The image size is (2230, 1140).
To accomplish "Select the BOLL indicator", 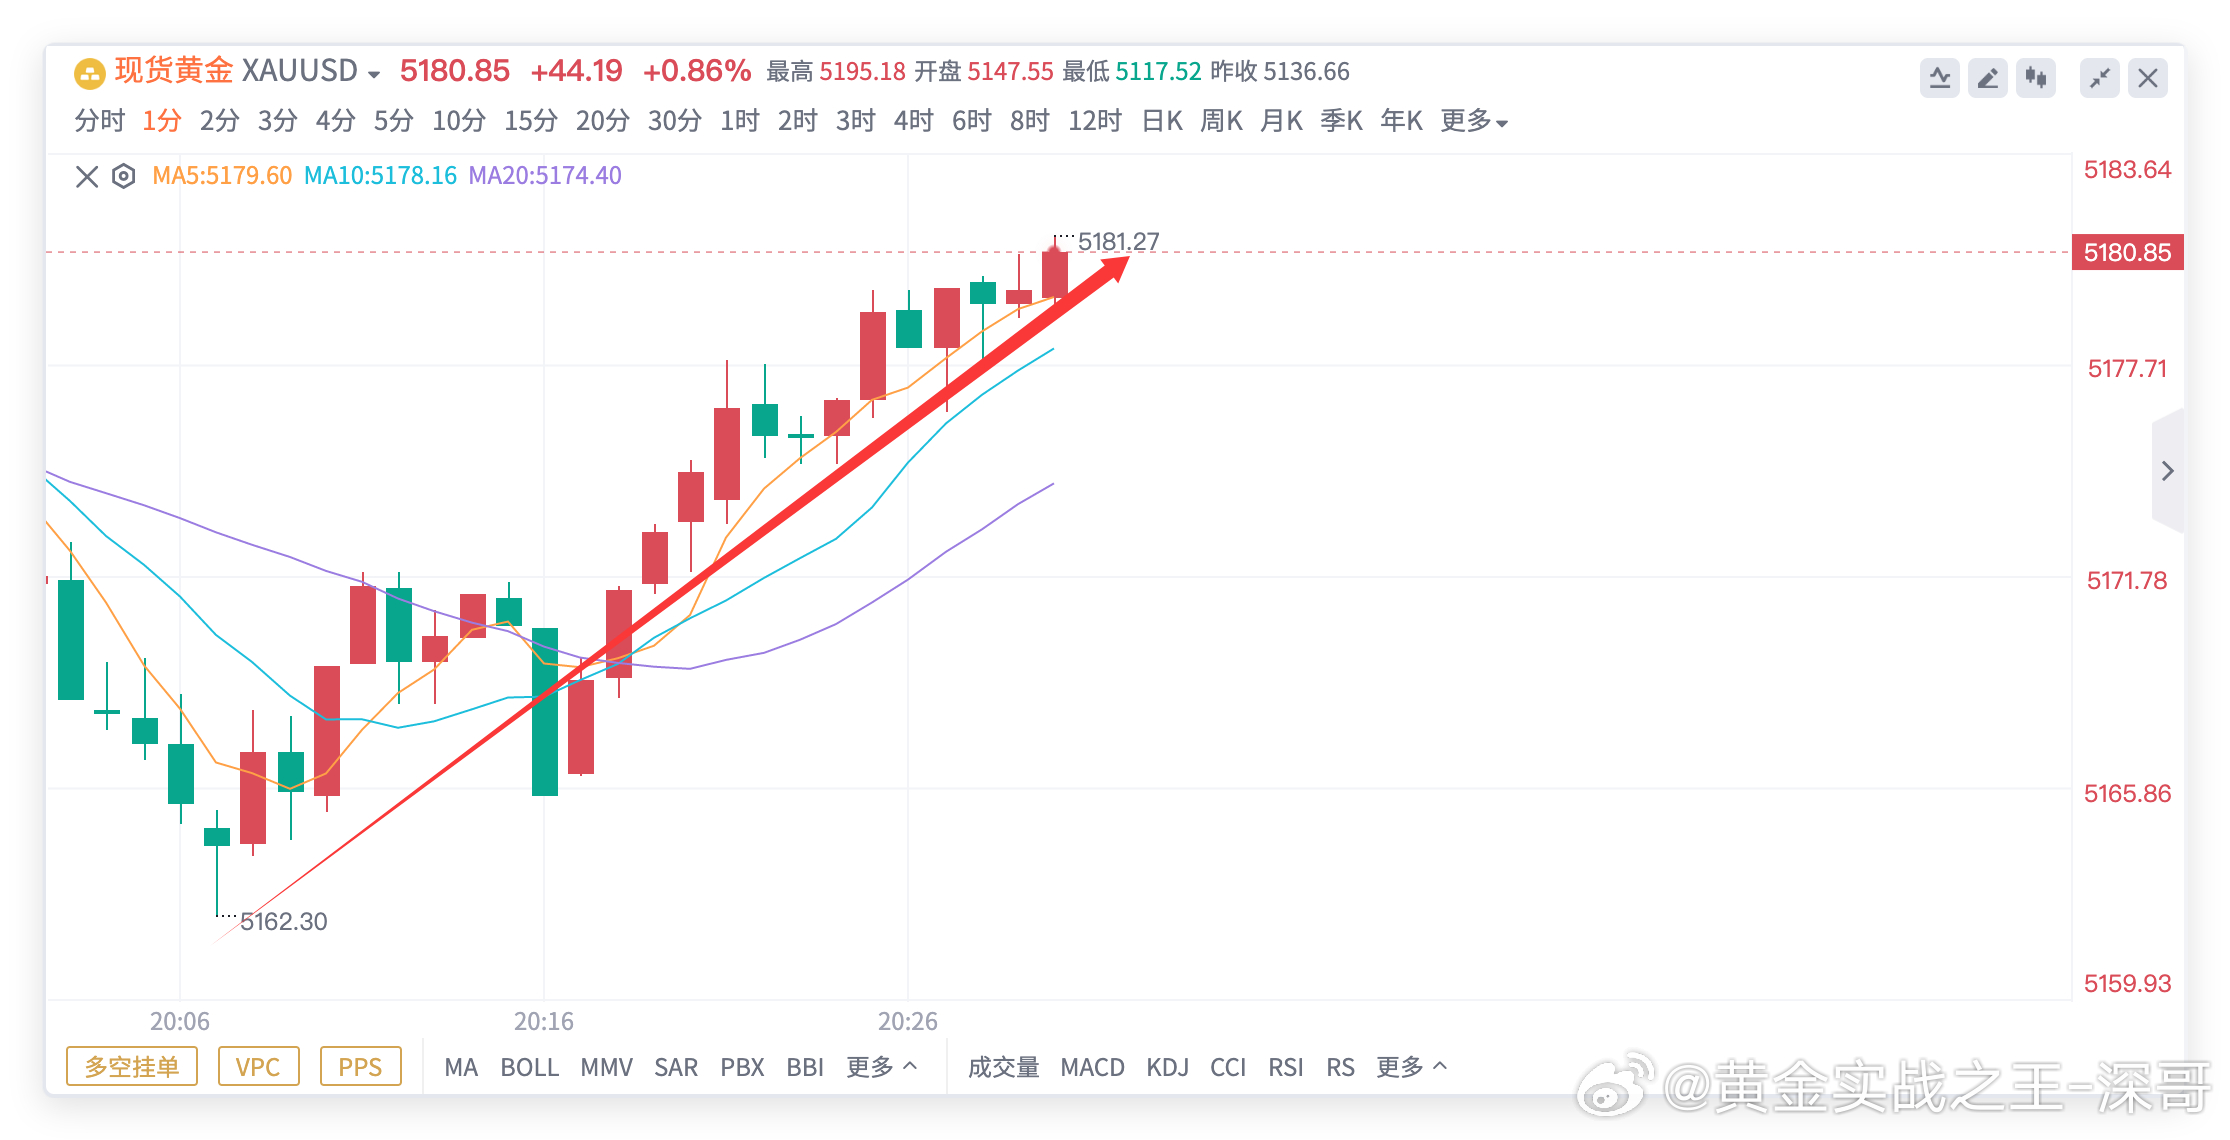I will click(x=531, y=1067).
